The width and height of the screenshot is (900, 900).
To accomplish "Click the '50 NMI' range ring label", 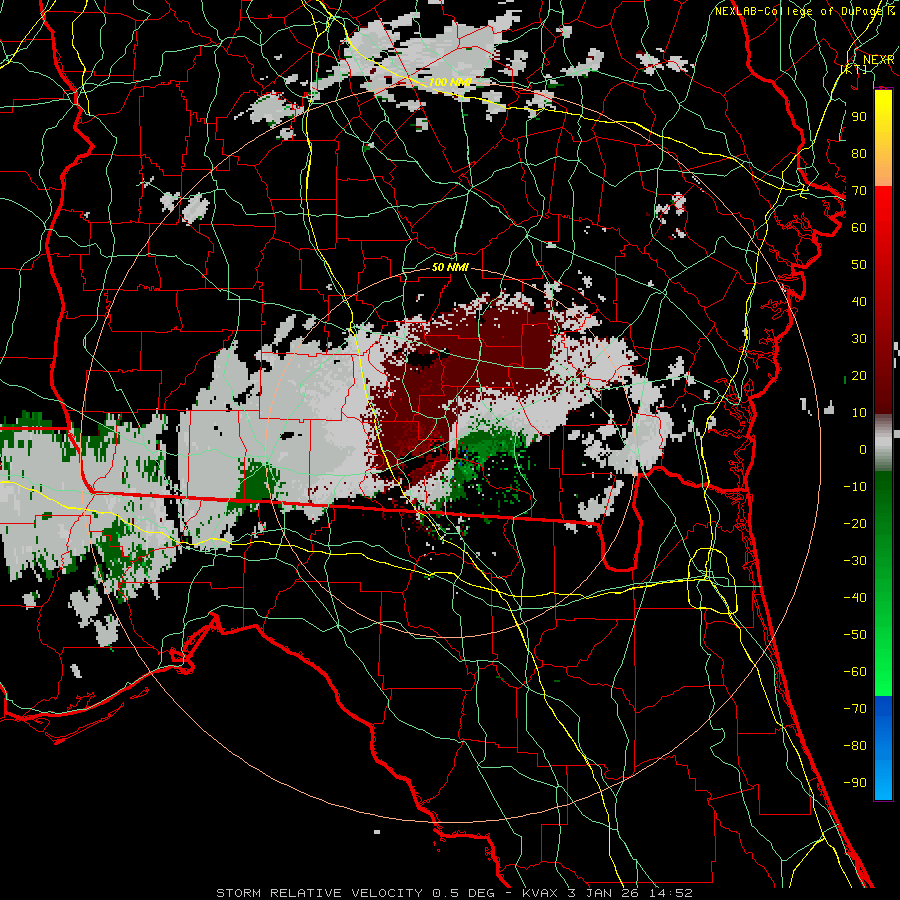I will click(x=450, y=267).
